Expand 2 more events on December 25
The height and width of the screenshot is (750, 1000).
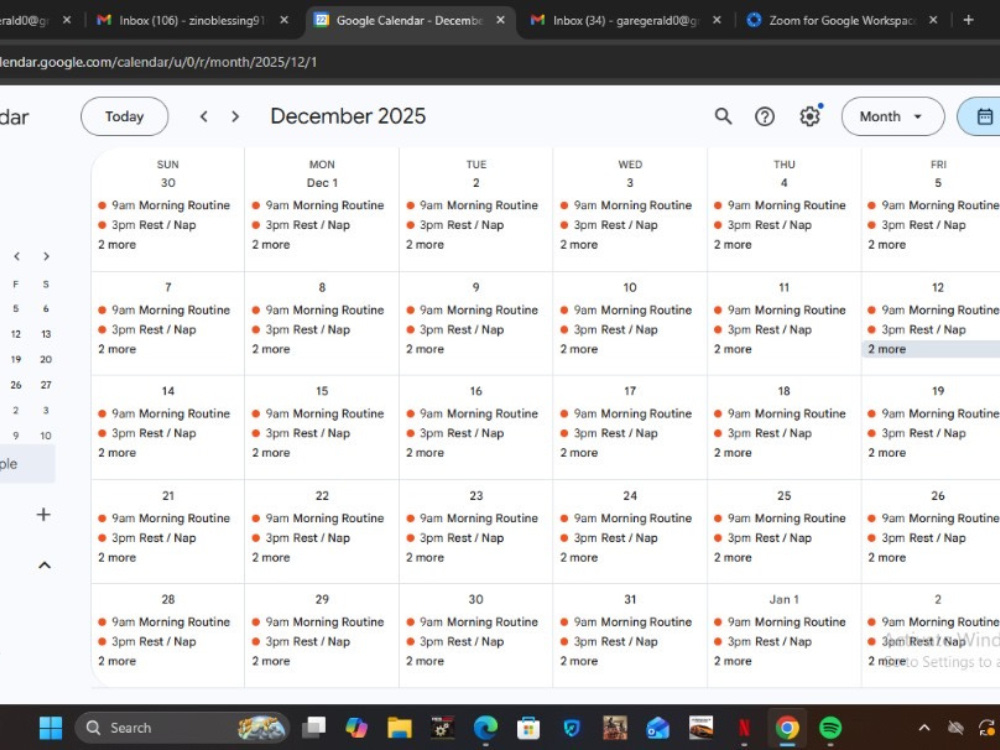[733, 557]
